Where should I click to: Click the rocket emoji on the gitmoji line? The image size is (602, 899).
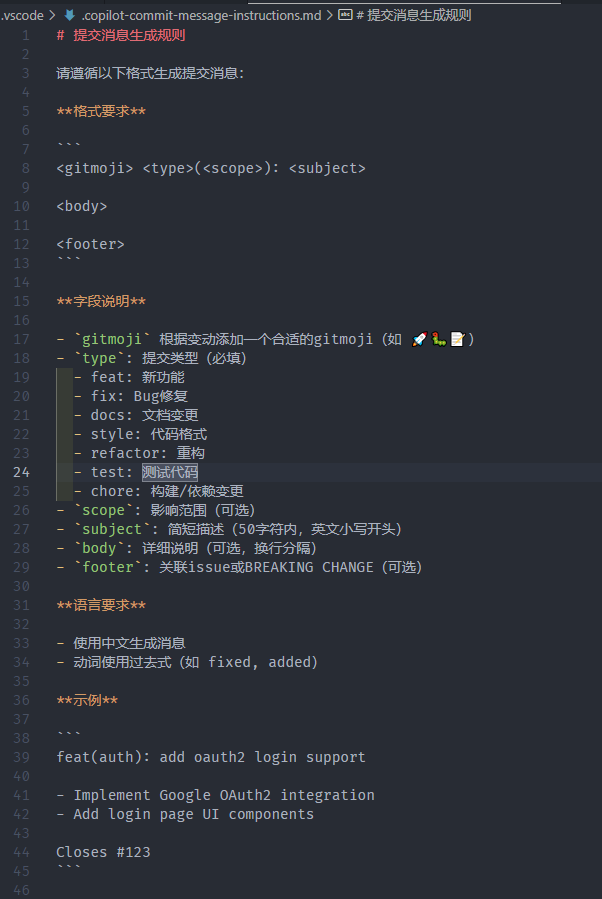pos(420,339)
